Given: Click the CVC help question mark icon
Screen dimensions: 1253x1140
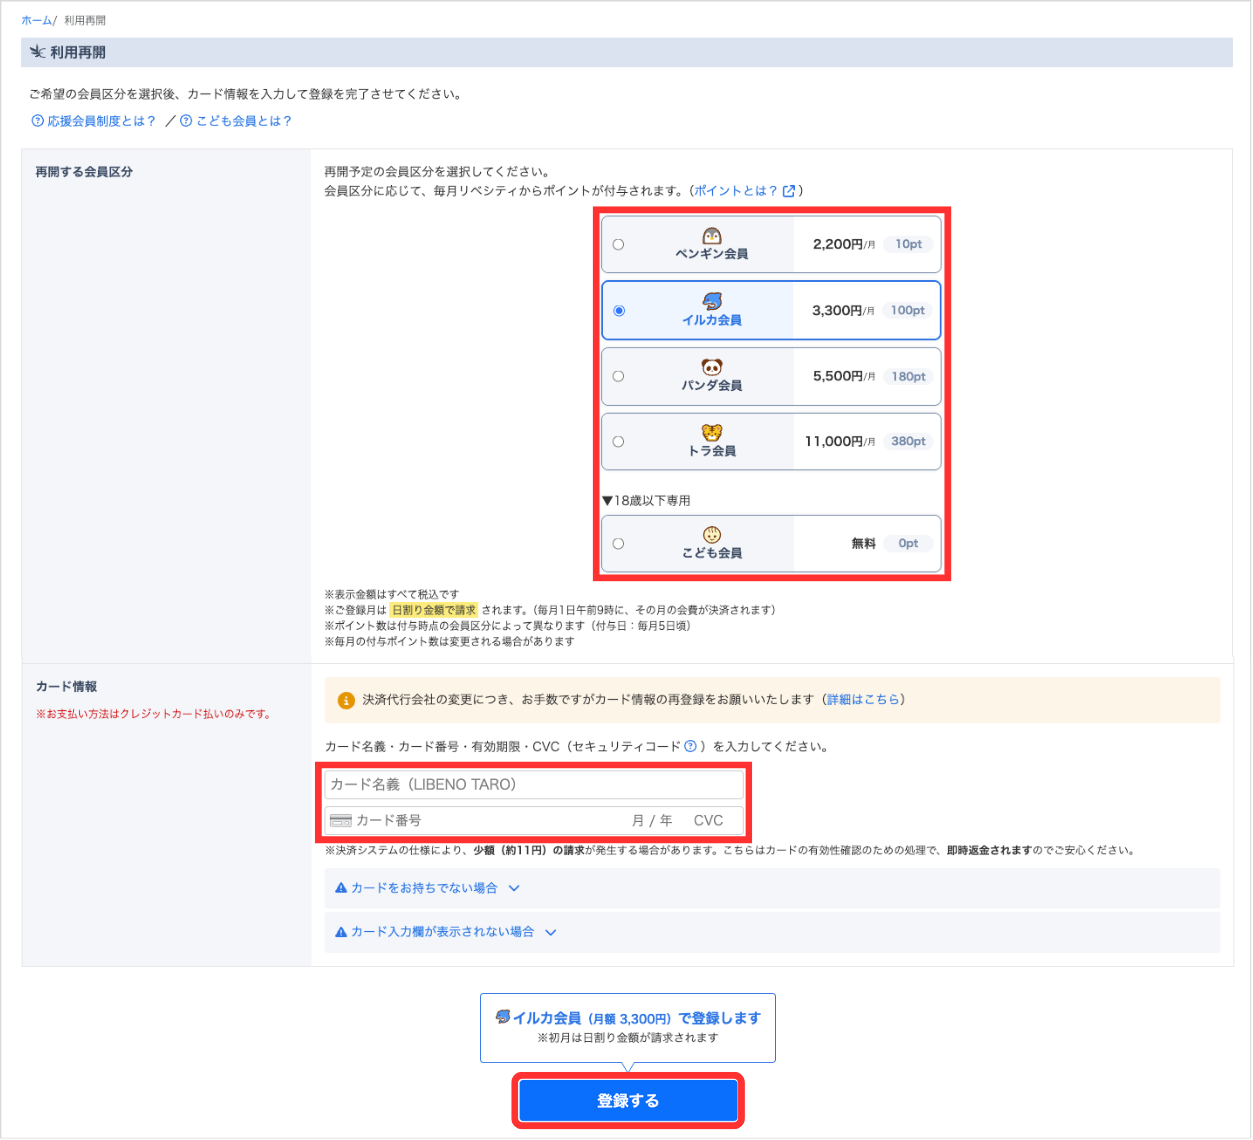Looking at the screenshot, I should (690, 746).
